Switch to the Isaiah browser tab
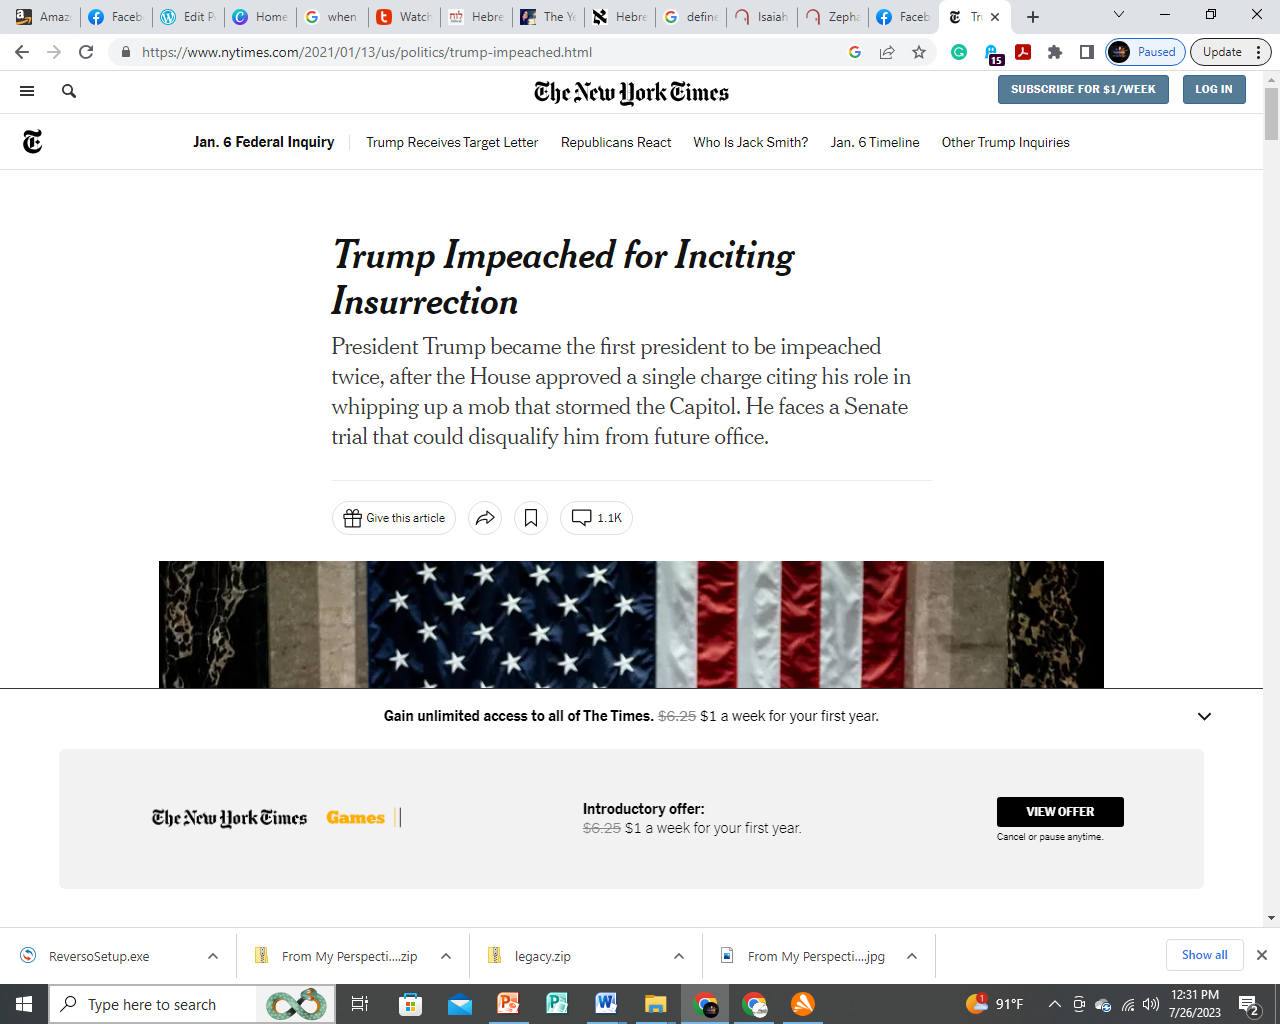The image size is (1280, 1024). point(763,17)
